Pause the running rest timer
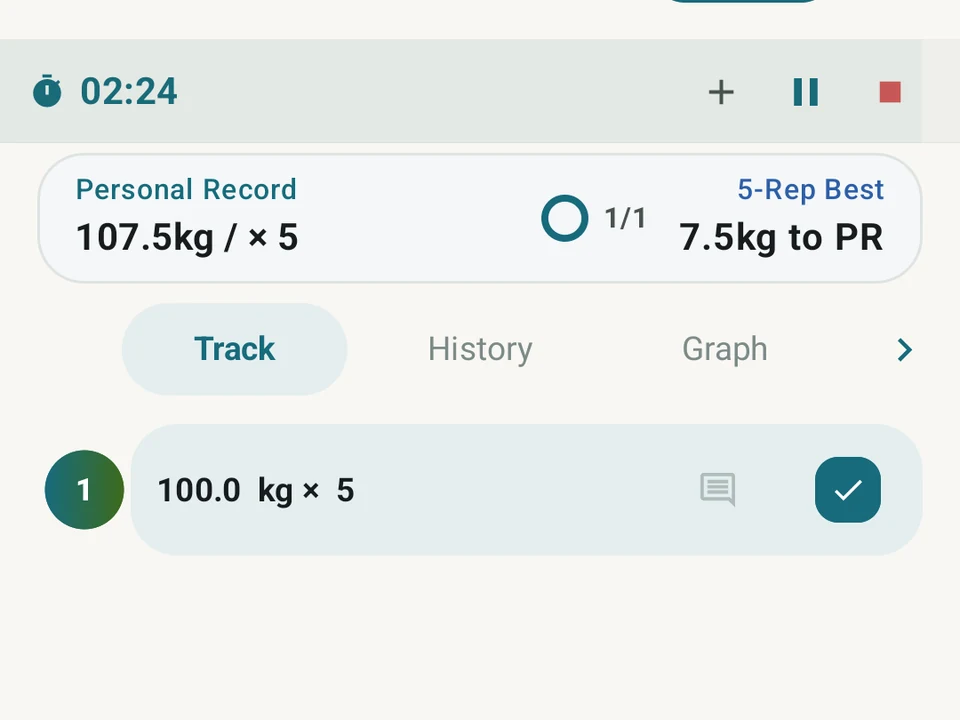The image size is (960, 720). (x=805, y=92)
